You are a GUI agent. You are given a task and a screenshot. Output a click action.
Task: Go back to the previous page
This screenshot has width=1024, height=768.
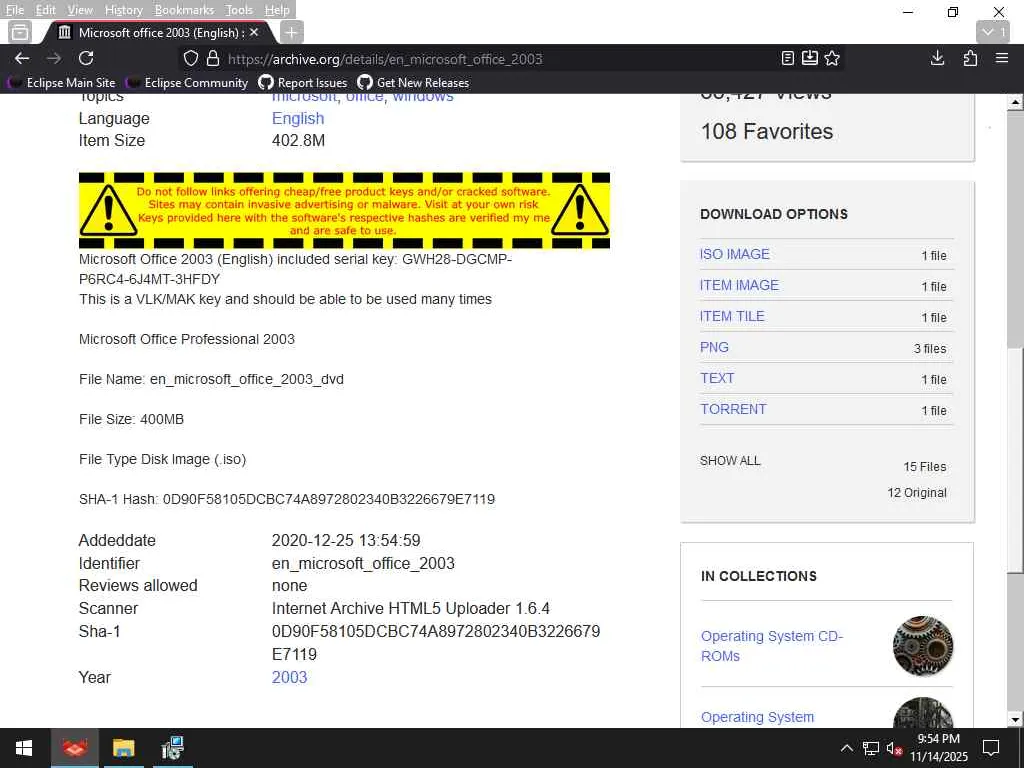coord(22,58)
